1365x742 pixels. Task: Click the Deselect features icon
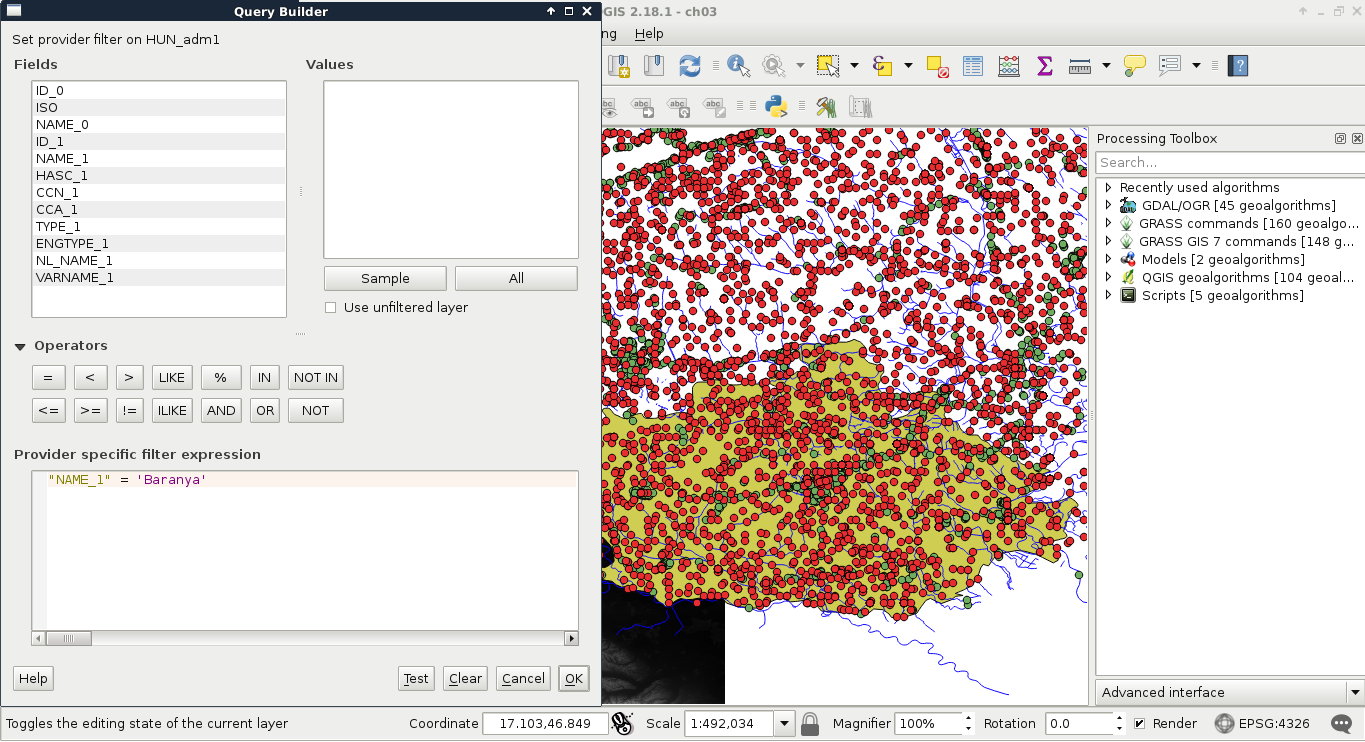[937, 66]
